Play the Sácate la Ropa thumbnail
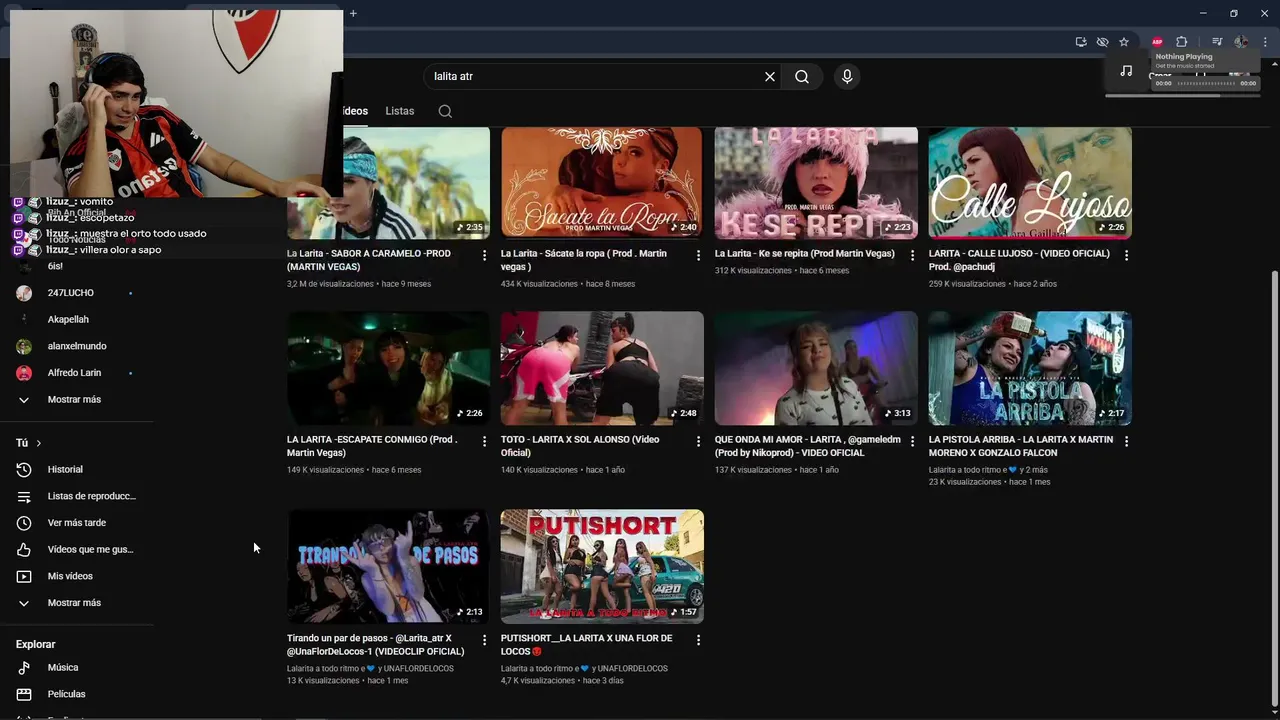 pyautogui.click(x=602, y=183)
